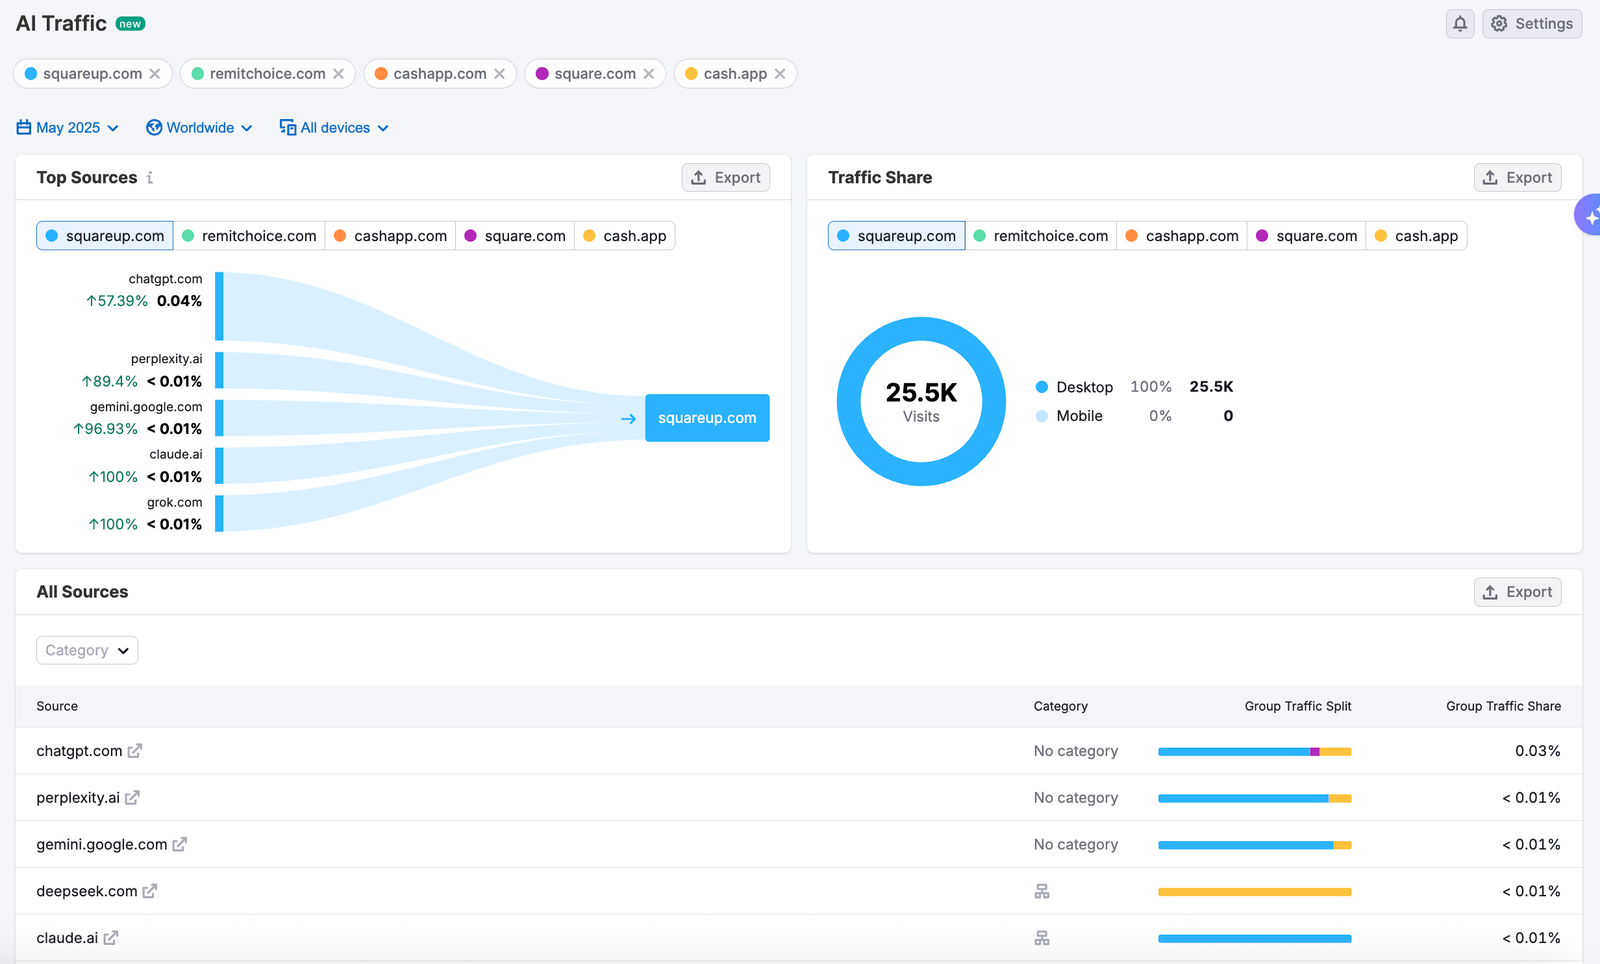Open the May 2025 date picker

pyautogui.click(x=68, y=128)
